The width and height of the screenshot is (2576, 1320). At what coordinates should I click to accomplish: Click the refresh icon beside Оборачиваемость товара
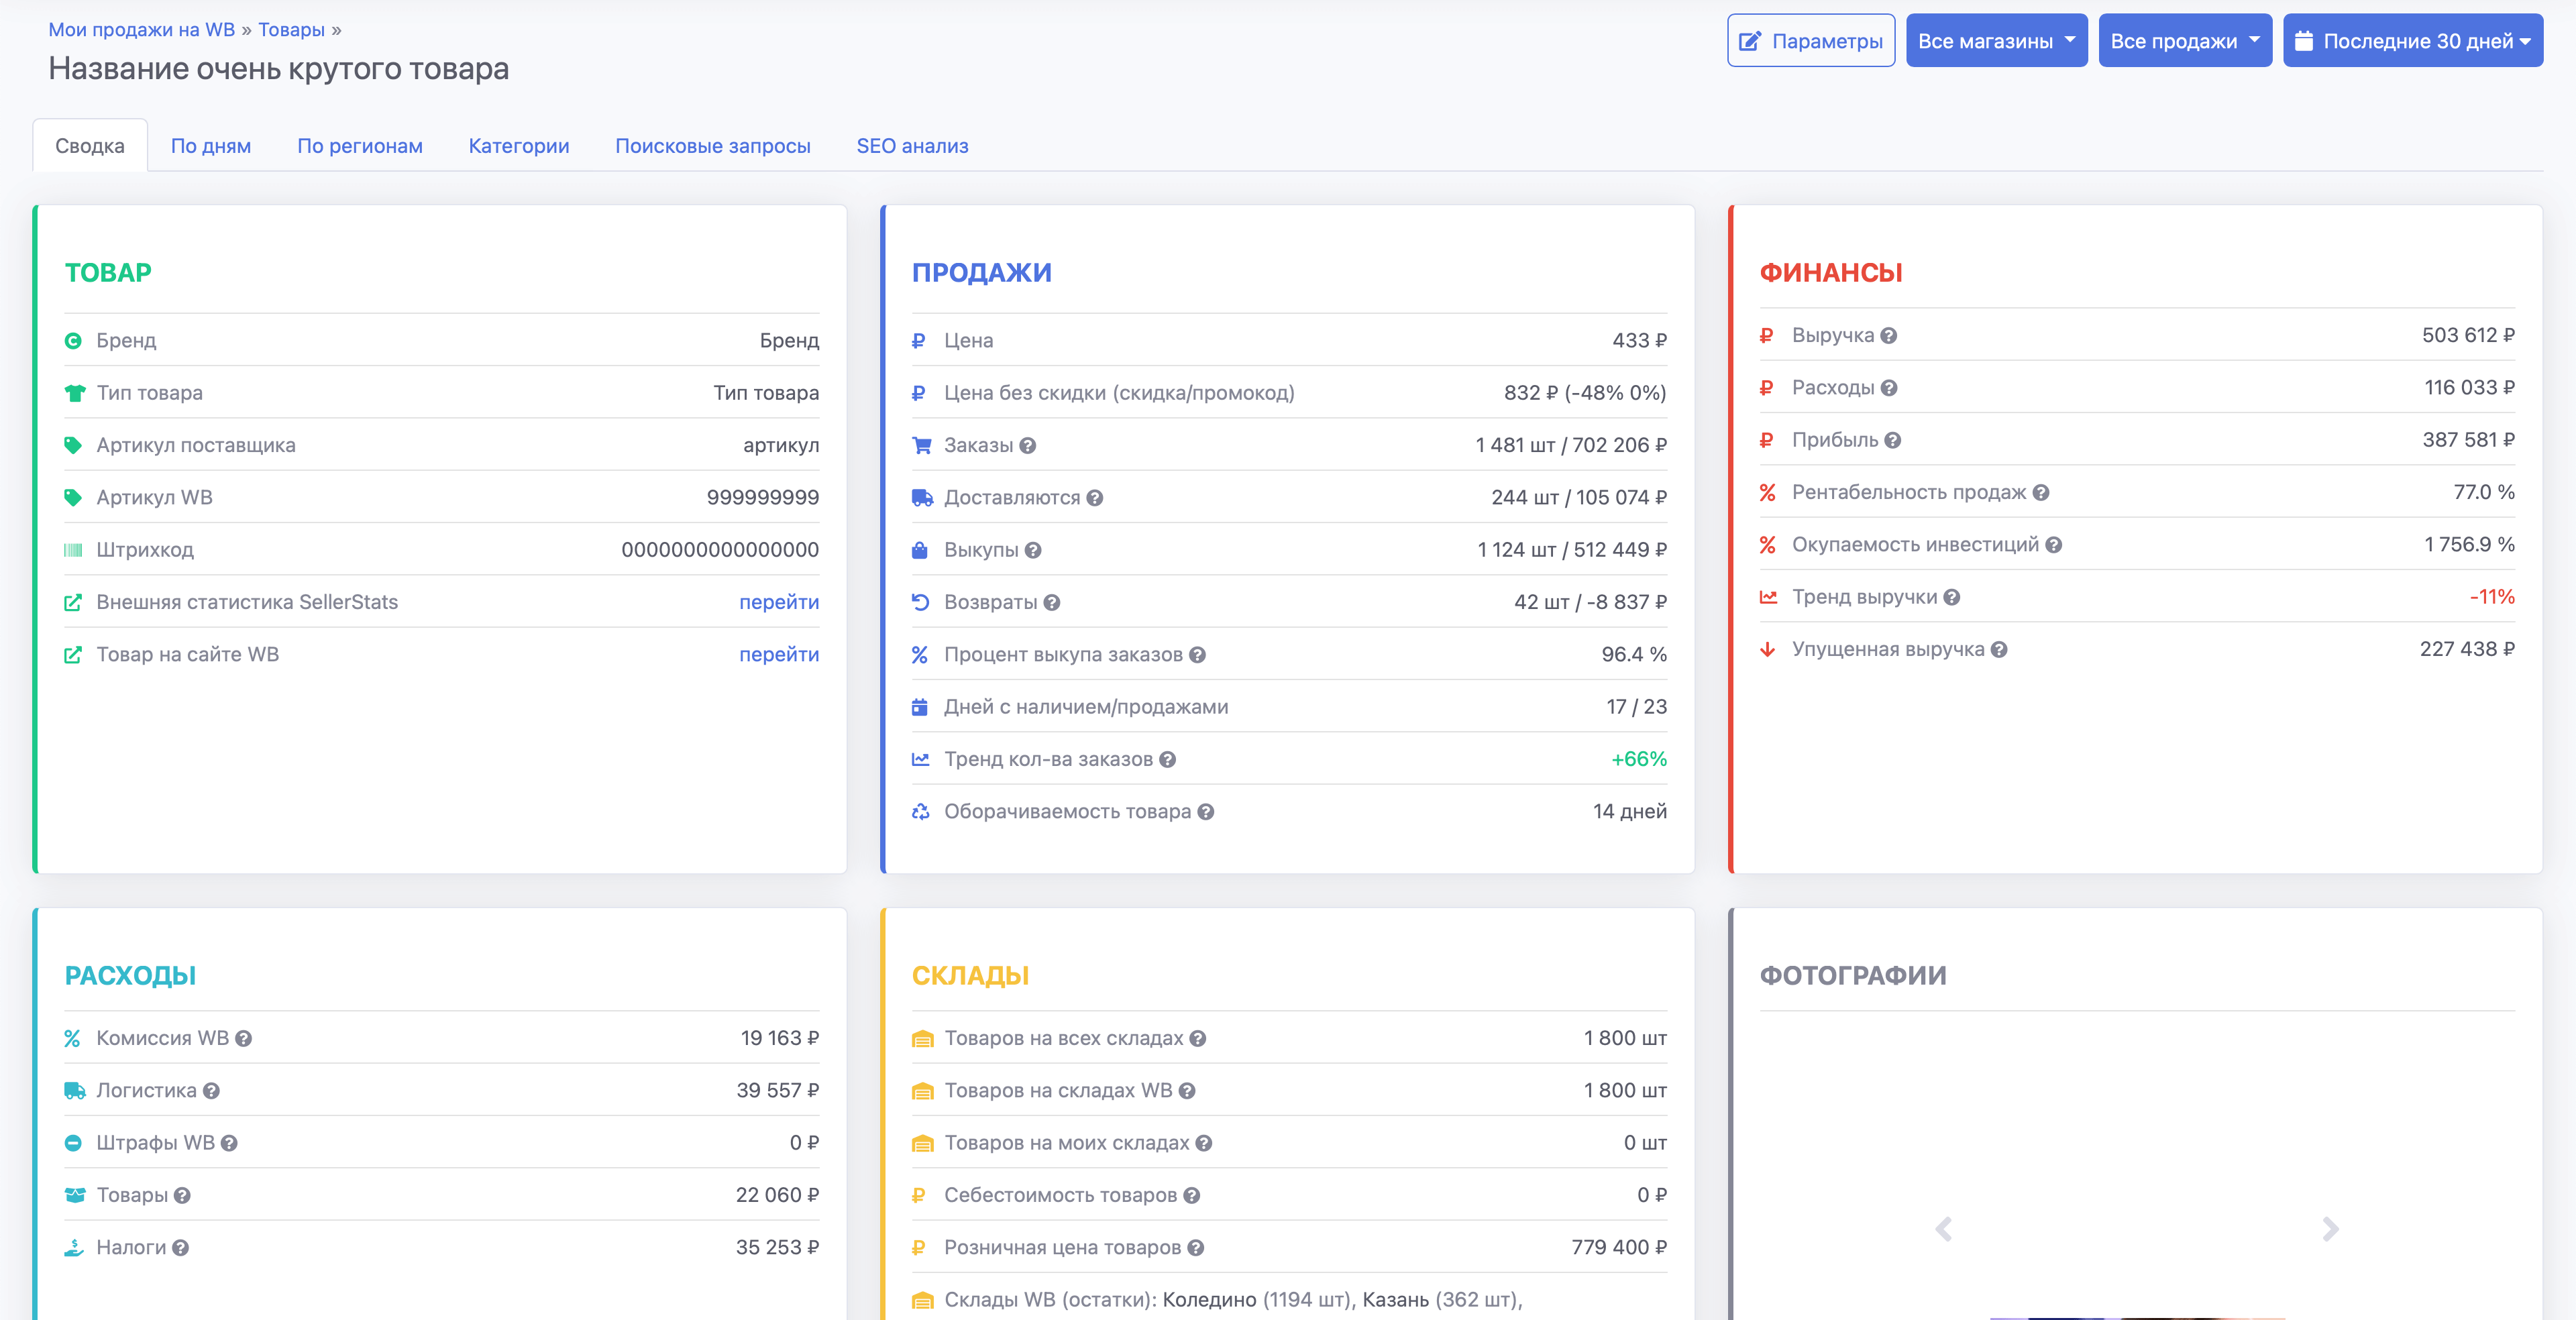(x=920, y=811)
